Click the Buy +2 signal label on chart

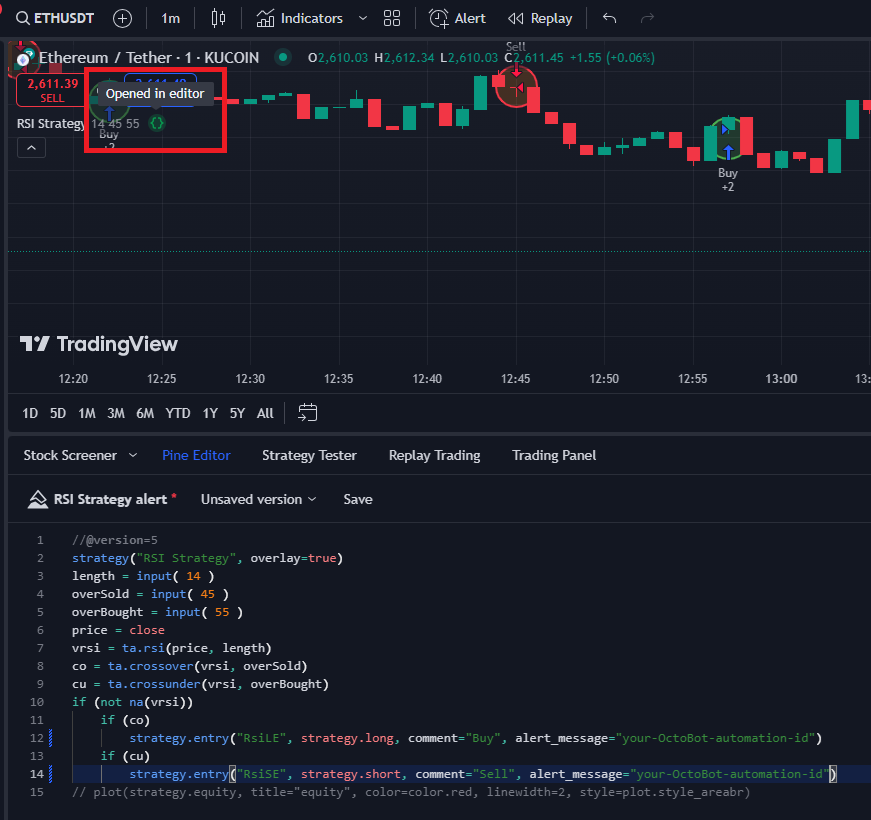pos(728,180)
